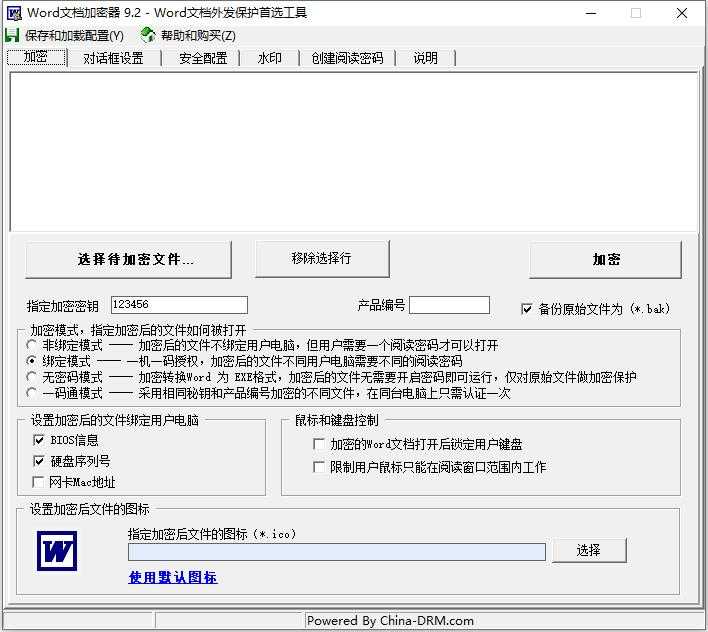The width and height of the screenshot is (708, 632).
Task: Open the 安全配置 tab
Action: pyautogui.click(x=203, y=58)
